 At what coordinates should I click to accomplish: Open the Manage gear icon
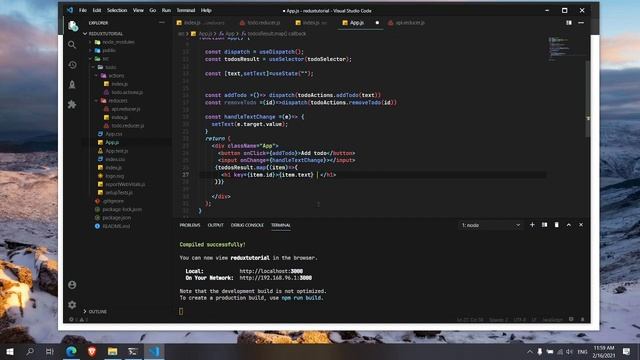coord(72,304)
